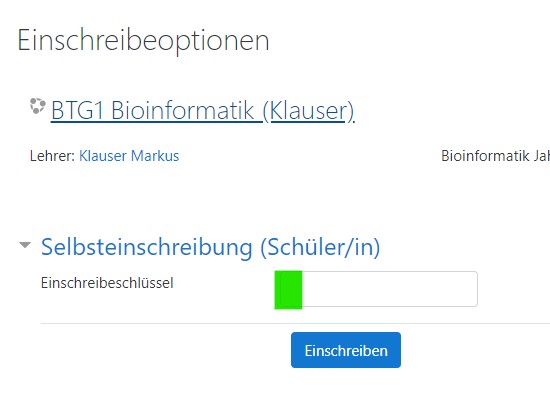Collapse the Selbsteinschreibung section triangle
This screenshot has width=550, height=393.
click(x=25, y=245)
